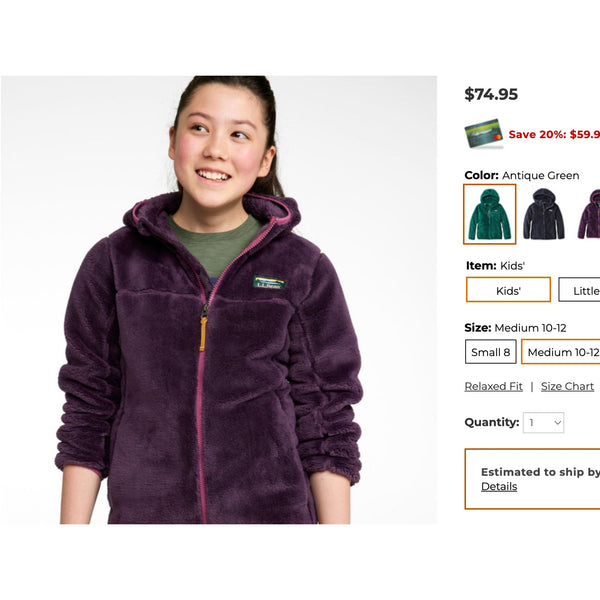Select the Antique Green jacket swatch
Image resolution: width=600 pixels, height=600 pixels.
click(489, 214)
